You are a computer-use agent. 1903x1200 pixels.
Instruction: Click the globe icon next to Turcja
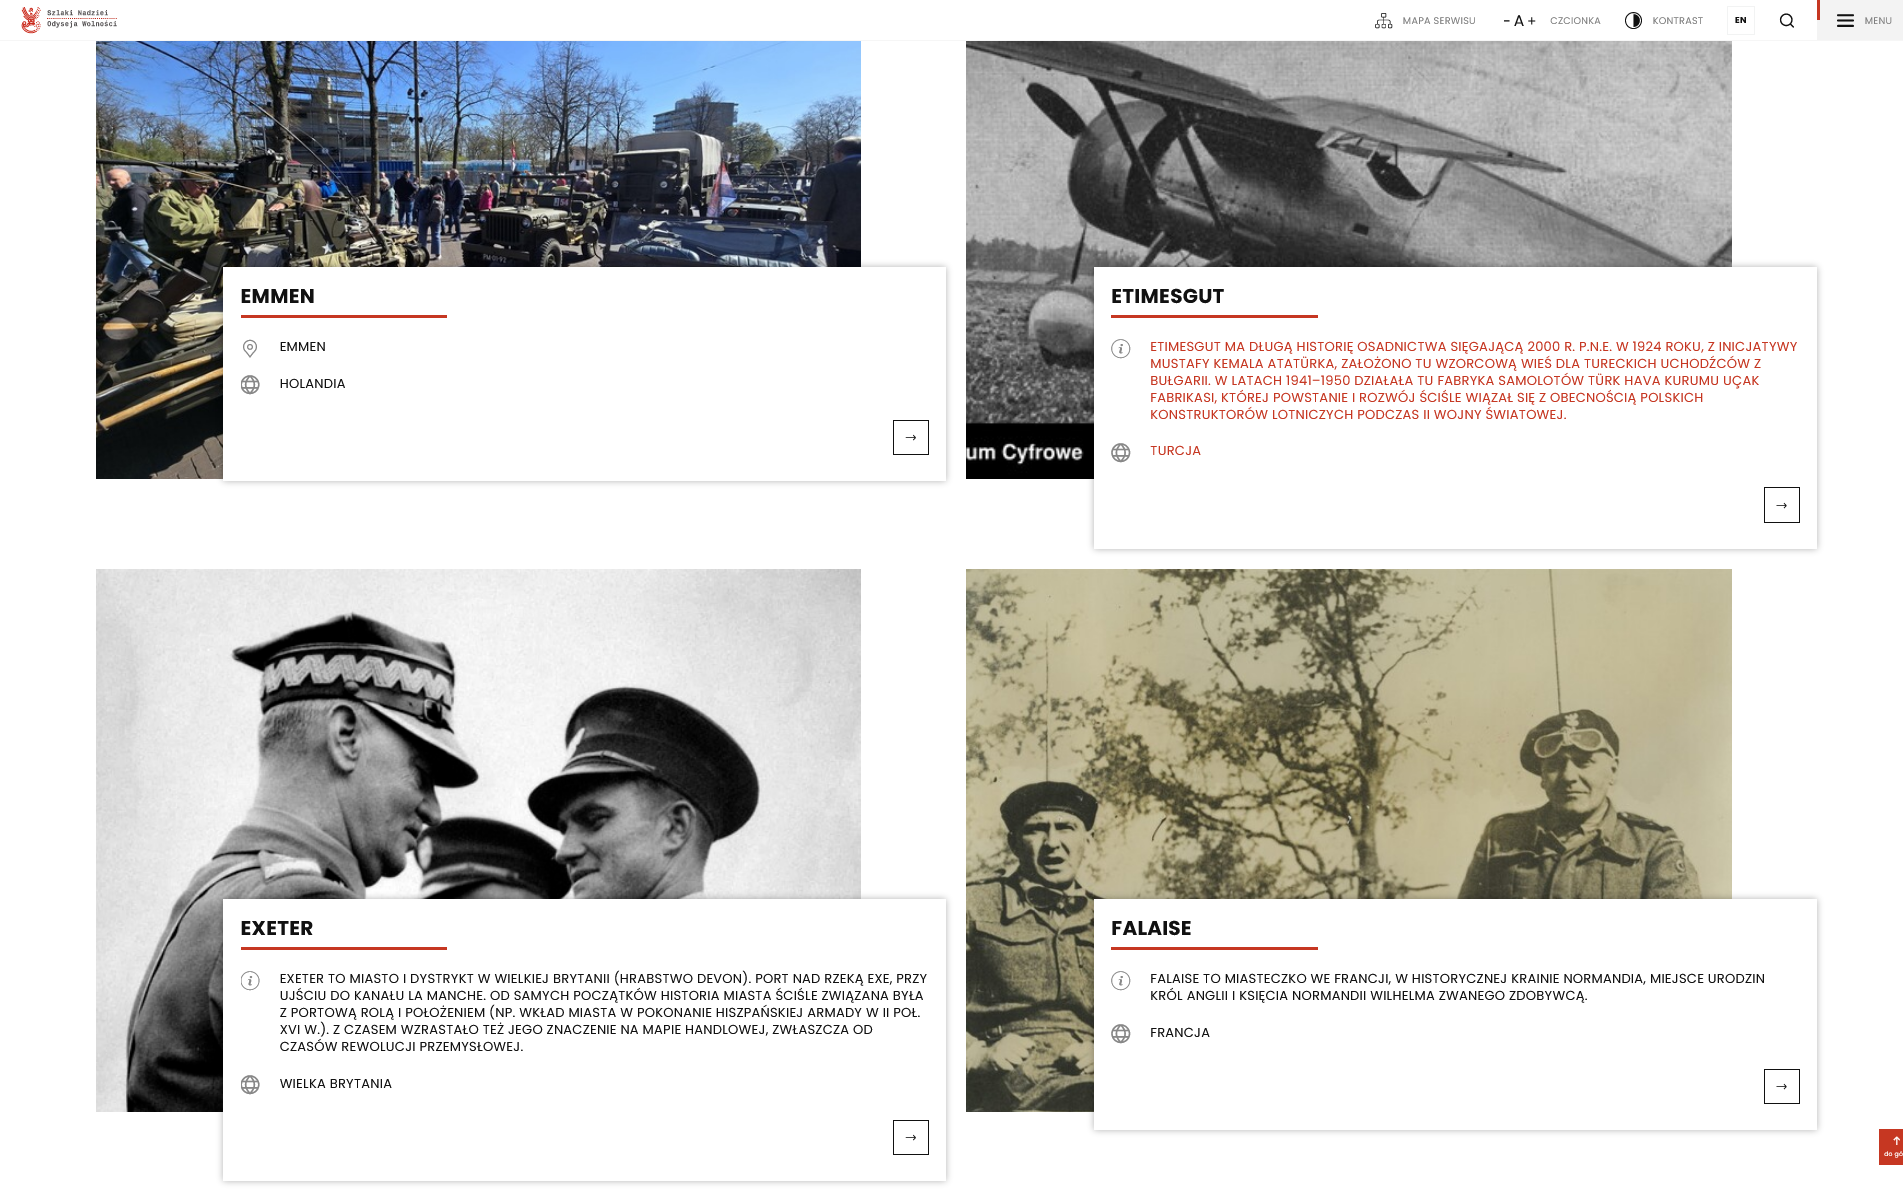1121,453
